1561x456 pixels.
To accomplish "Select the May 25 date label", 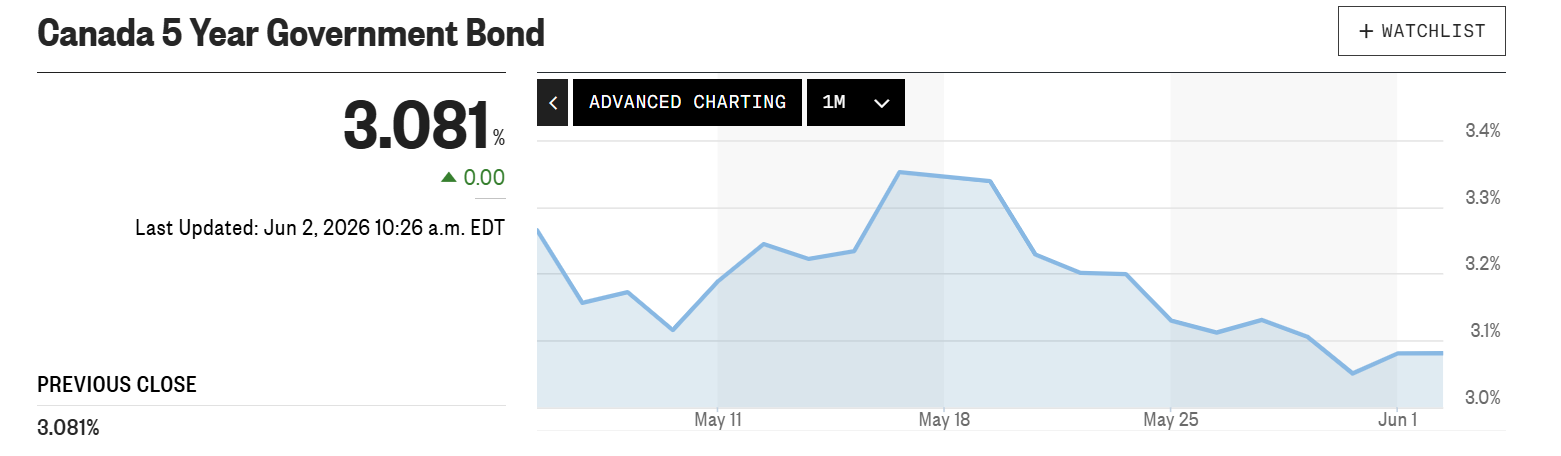I will click(1170, 418).
